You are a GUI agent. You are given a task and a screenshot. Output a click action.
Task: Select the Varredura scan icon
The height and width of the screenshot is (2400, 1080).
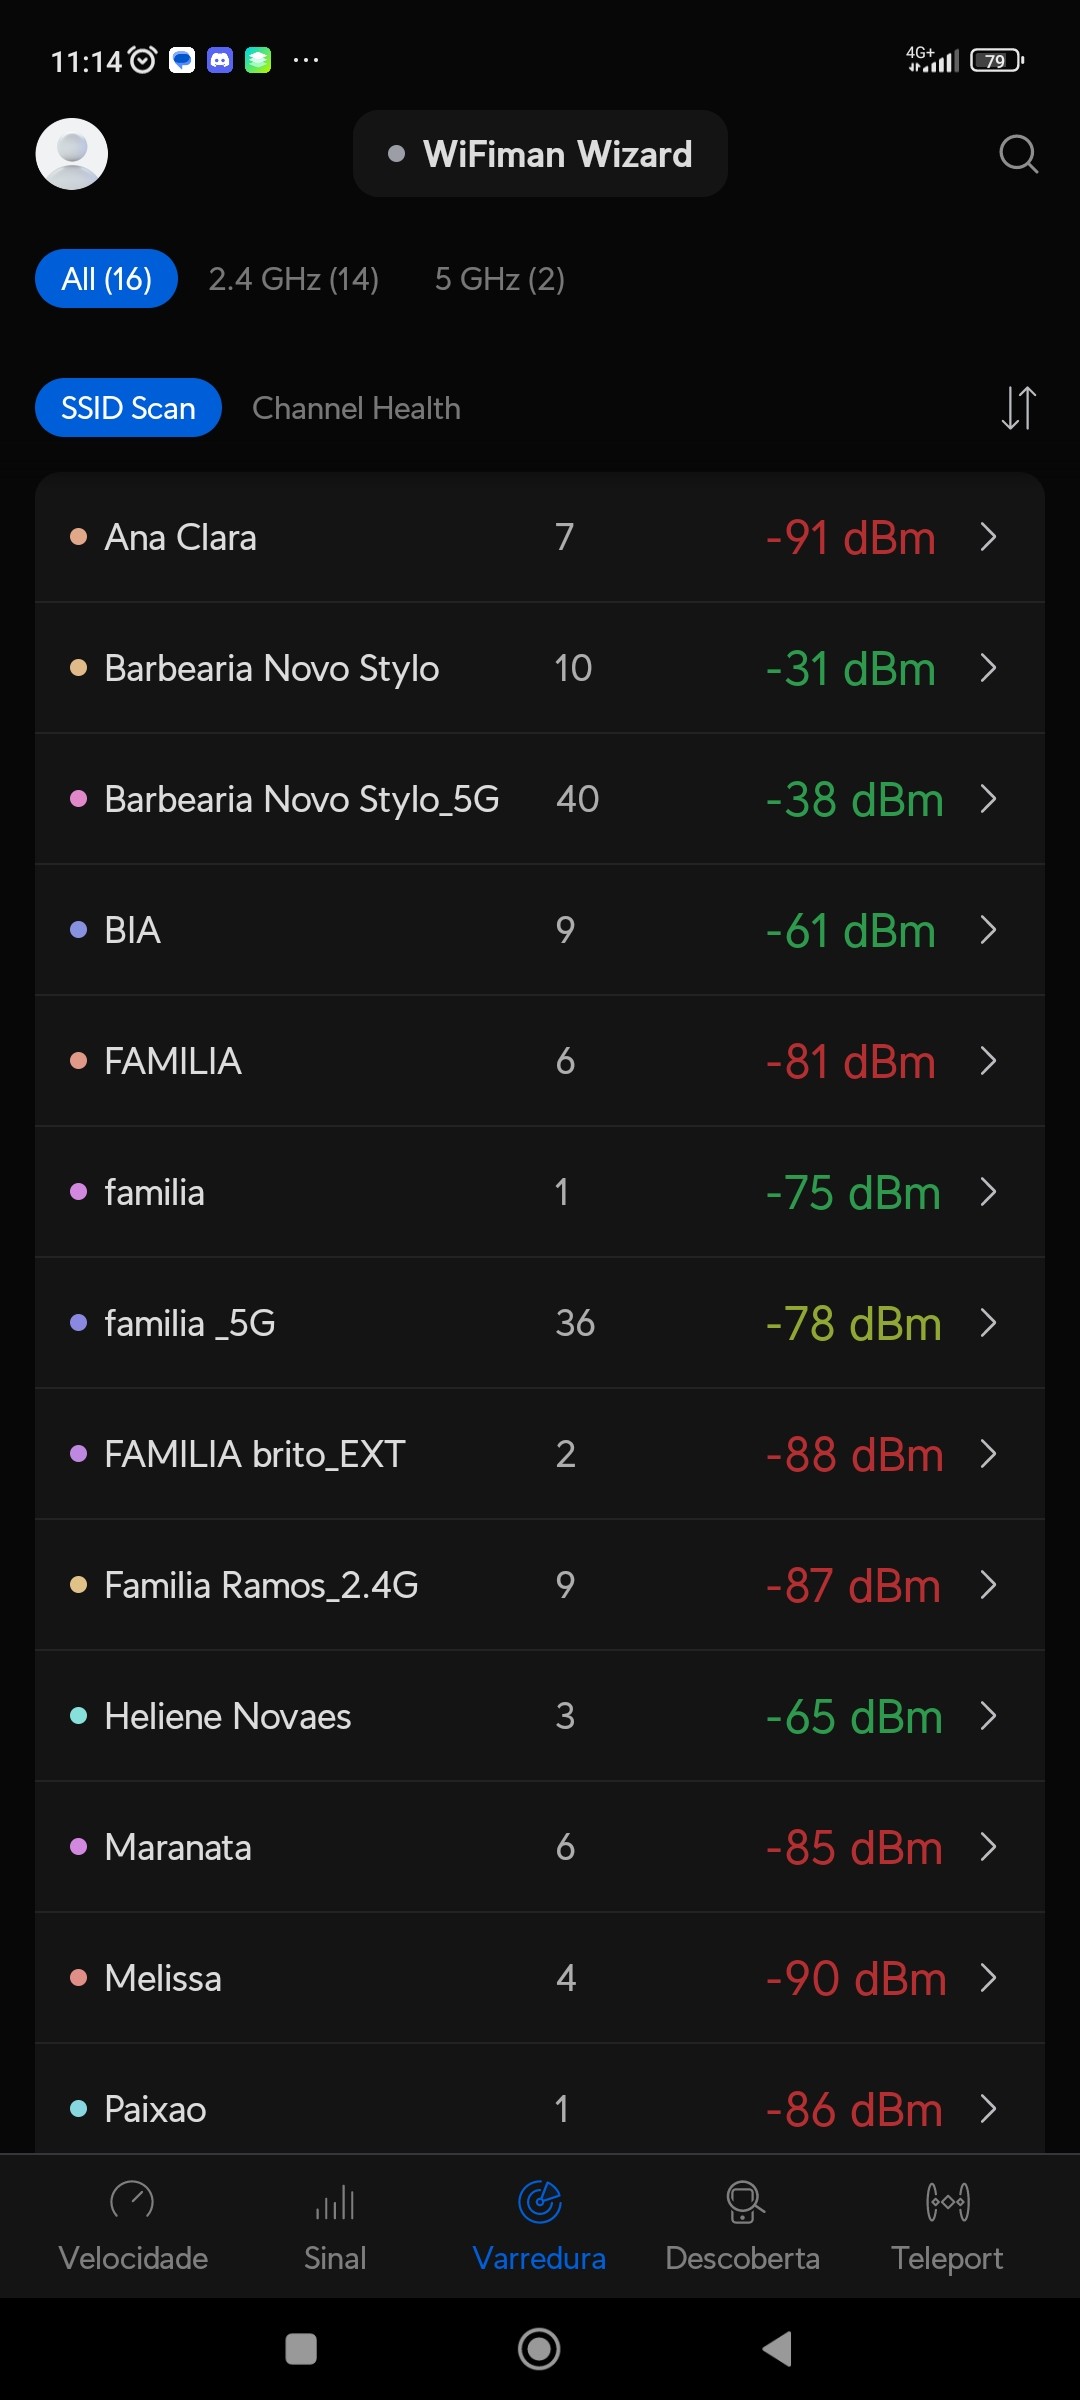[539, 2200]
